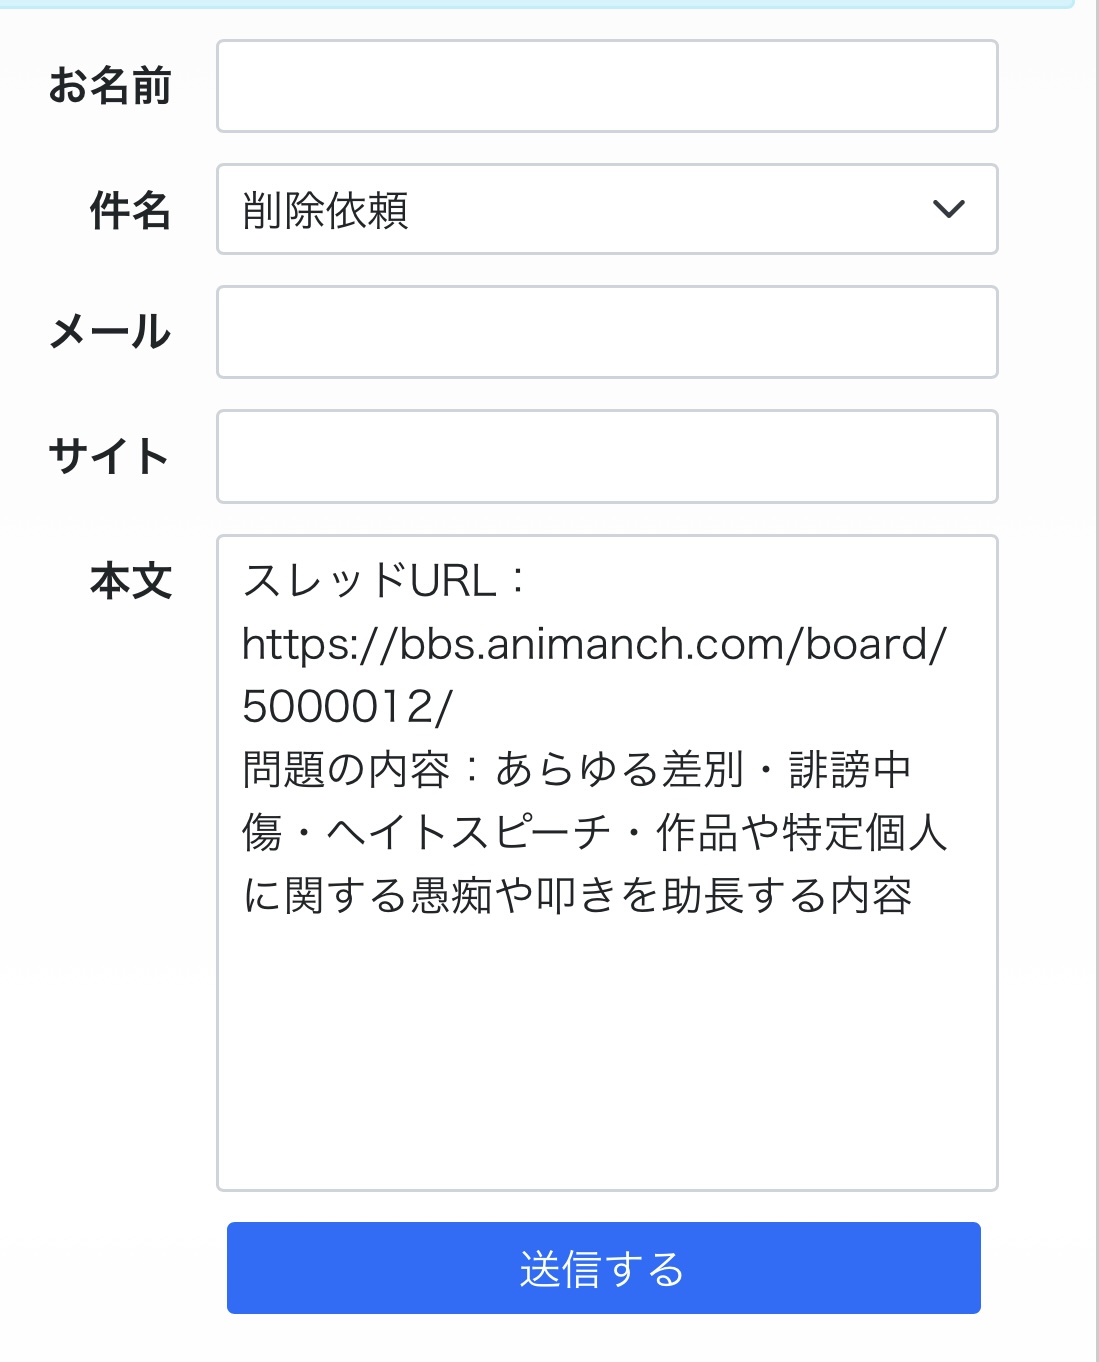Focus the サイト website input field
This screenshot has height=1362, width=1099.
[607, 456]
